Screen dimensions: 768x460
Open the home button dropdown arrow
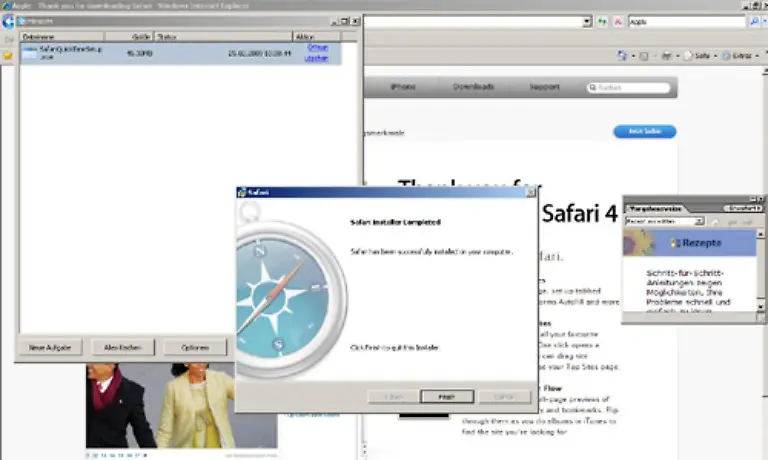[633, 56]
